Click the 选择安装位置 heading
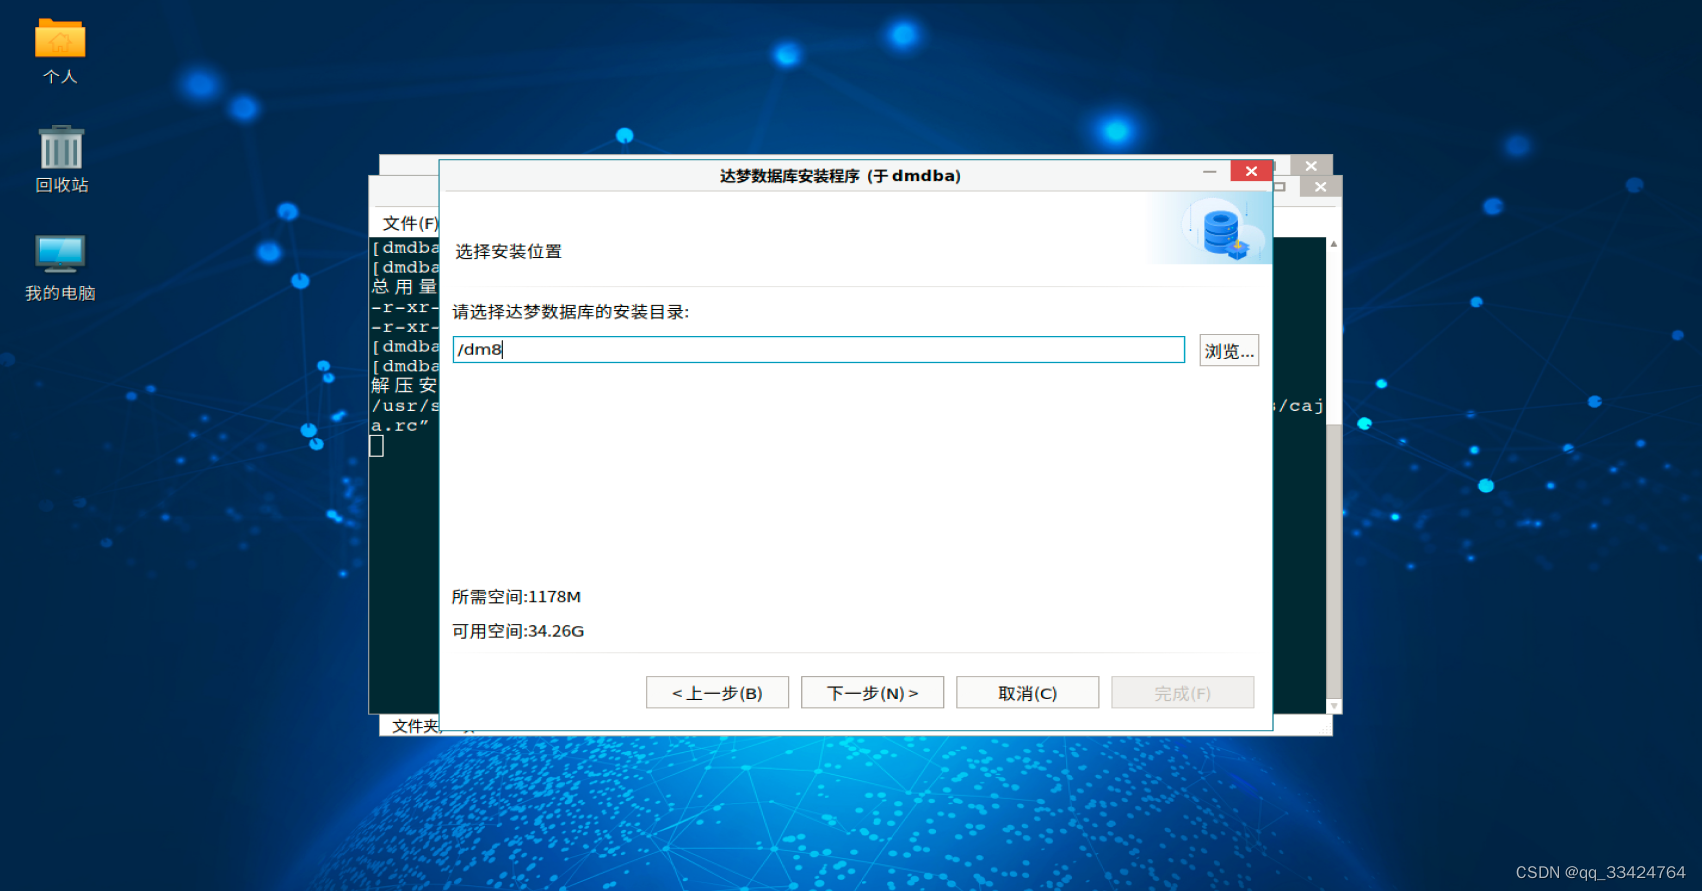This screenshot has height=891, width=1702. click(x=509, y=251)
